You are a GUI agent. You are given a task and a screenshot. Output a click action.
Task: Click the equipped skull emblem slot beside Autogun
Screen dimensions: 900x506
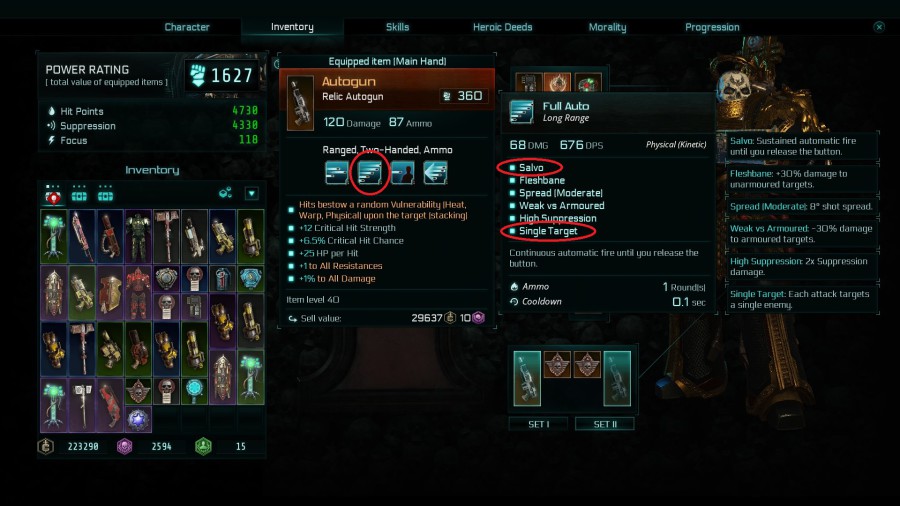(557, 365)
